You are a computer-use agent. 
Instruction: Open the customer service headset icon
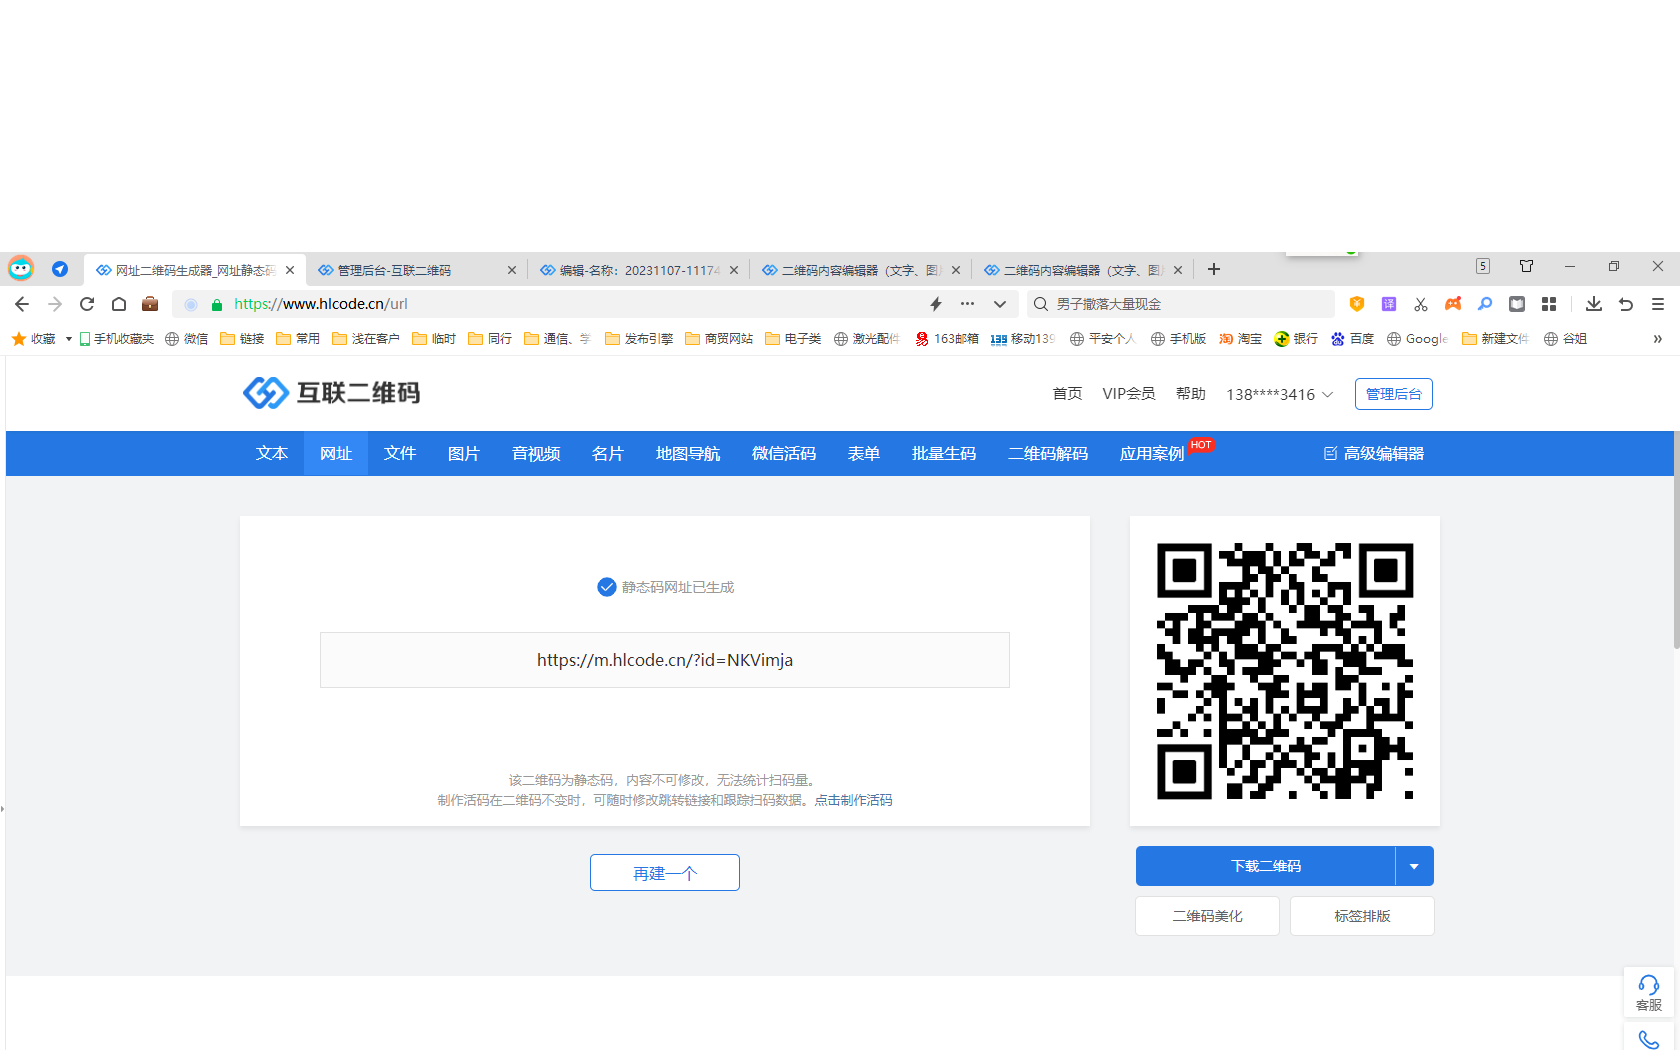point(1648,991)
